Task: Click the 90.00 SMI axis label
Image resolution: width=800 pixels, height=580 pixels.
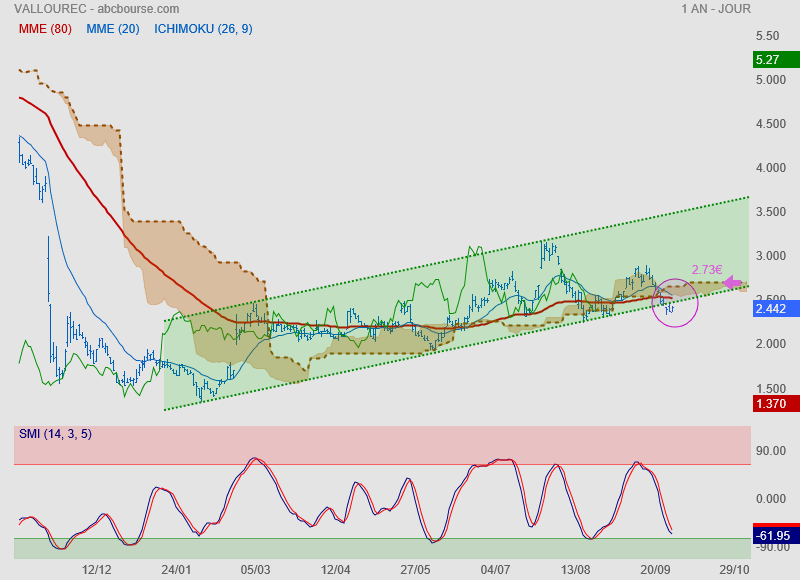Action: [771, 451]
